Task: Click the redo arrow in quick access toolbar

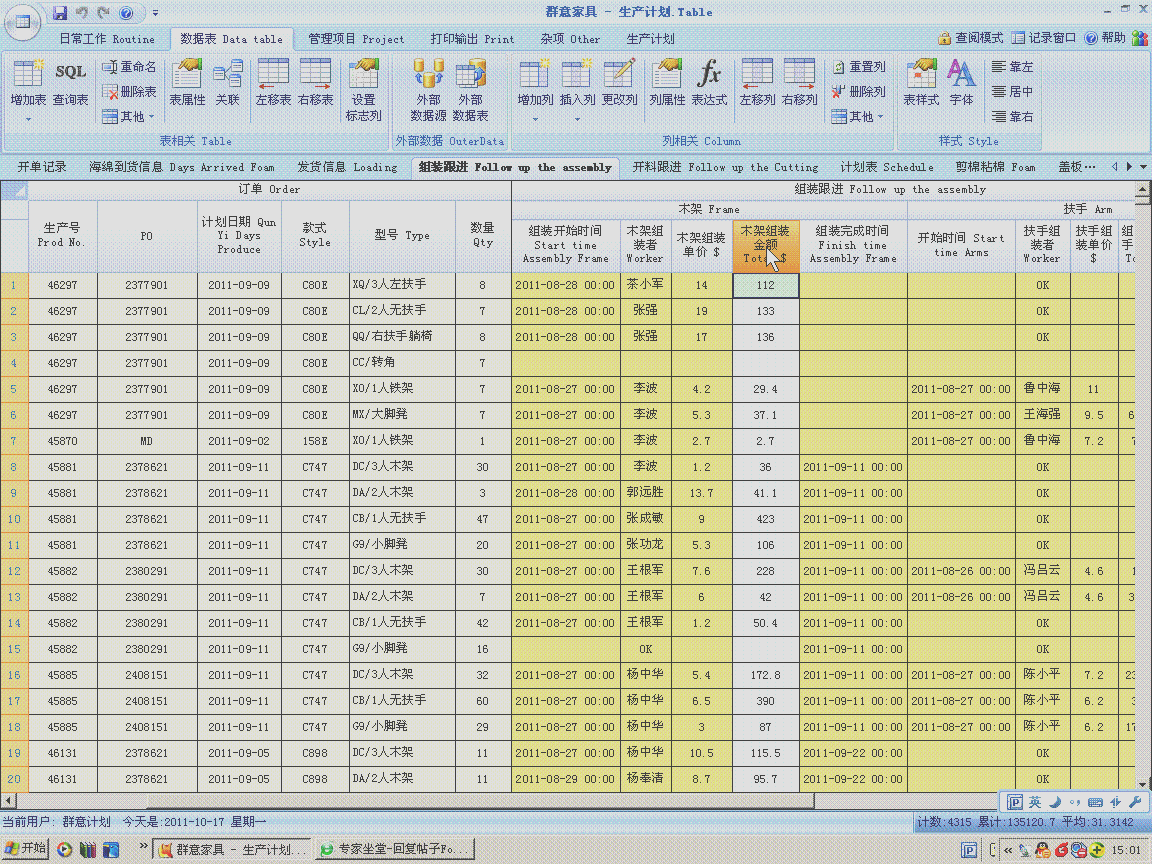Action: (x=104, y=12)
